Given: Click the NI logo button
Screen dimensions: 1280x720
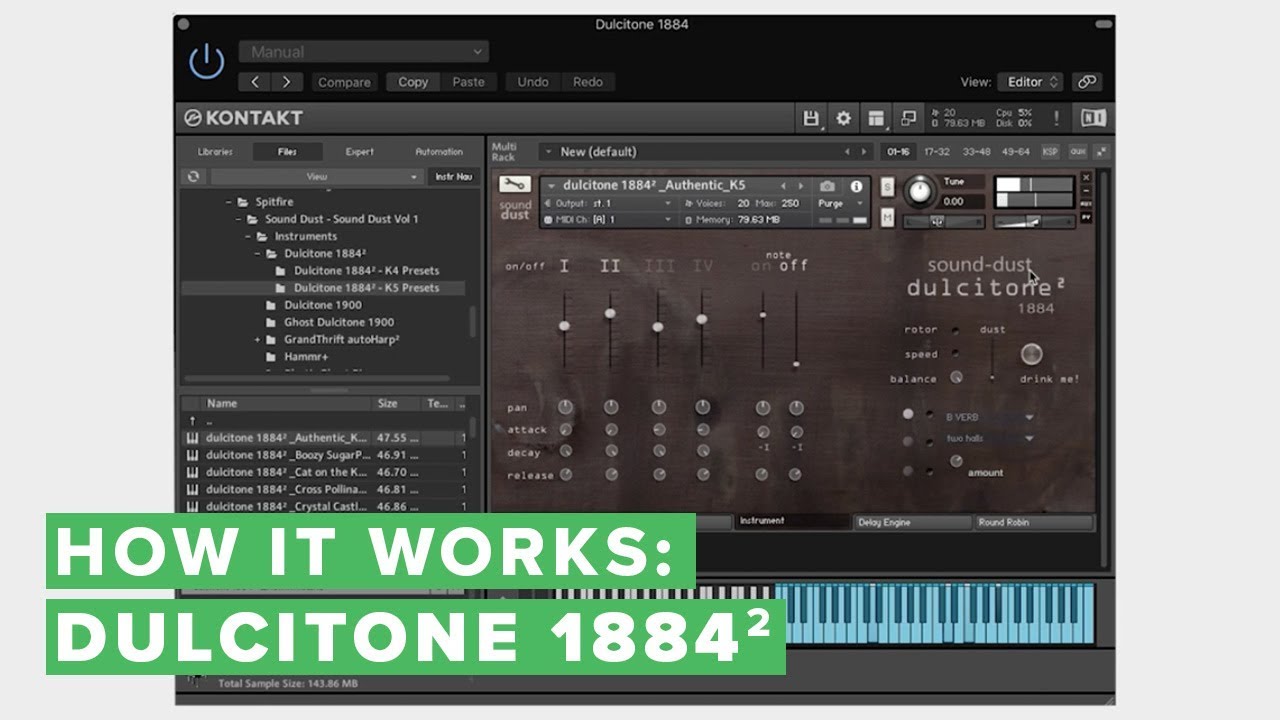Looking at the screenshot, I should click(x=1093, y=118).
